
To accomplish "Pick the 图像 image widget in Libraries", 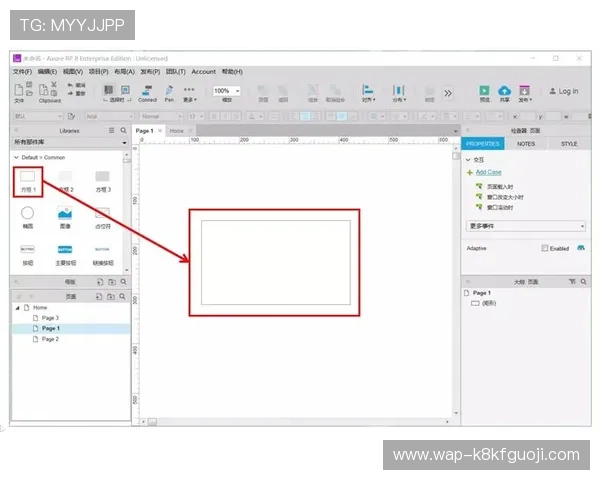I will coord(65,213).
